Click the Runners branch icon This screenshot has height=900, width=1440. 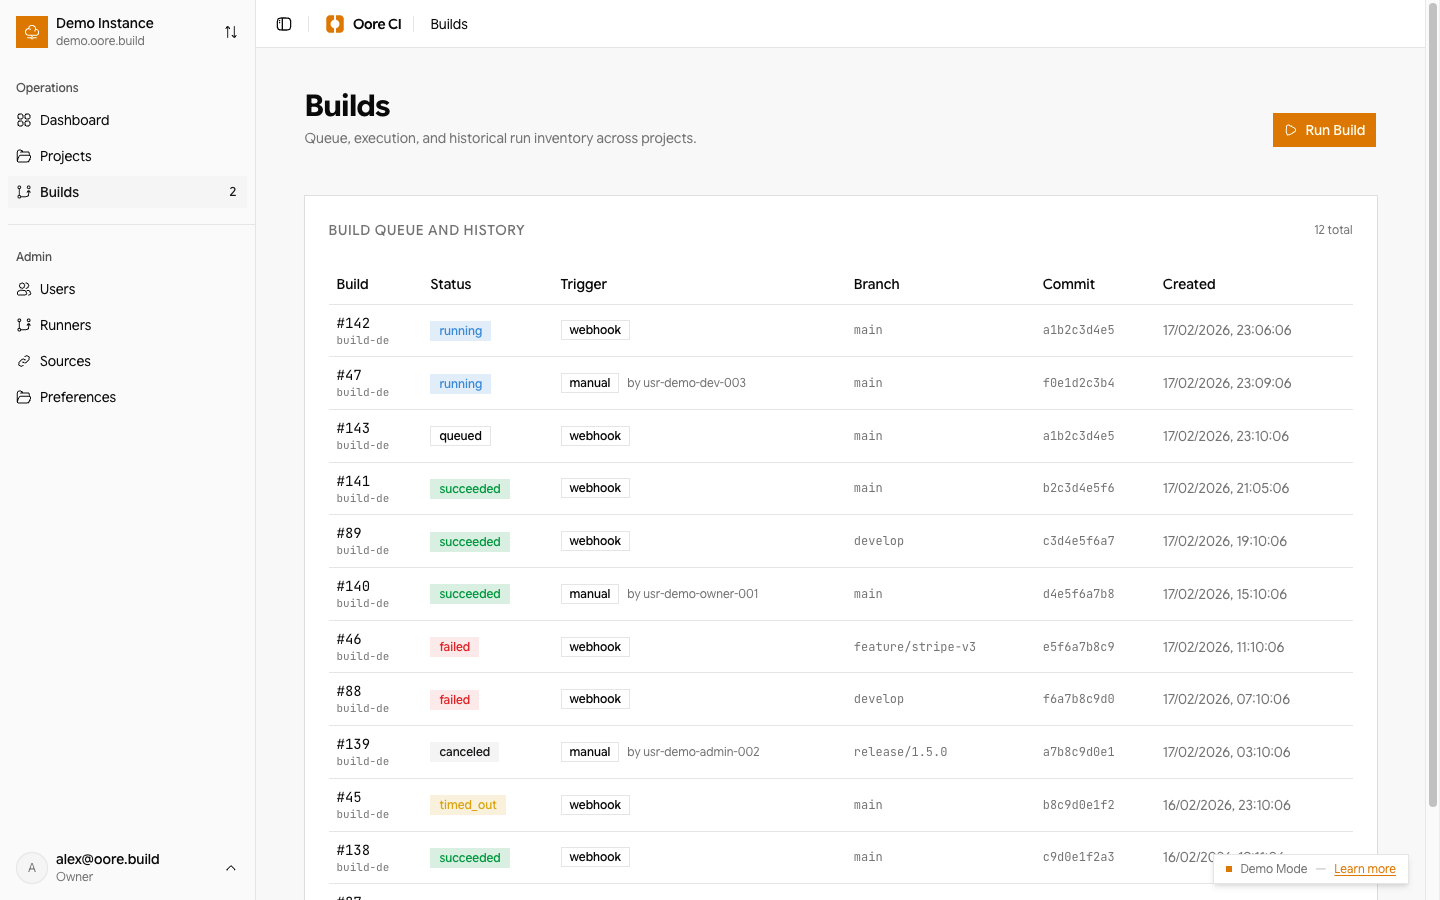click(24, 325)
